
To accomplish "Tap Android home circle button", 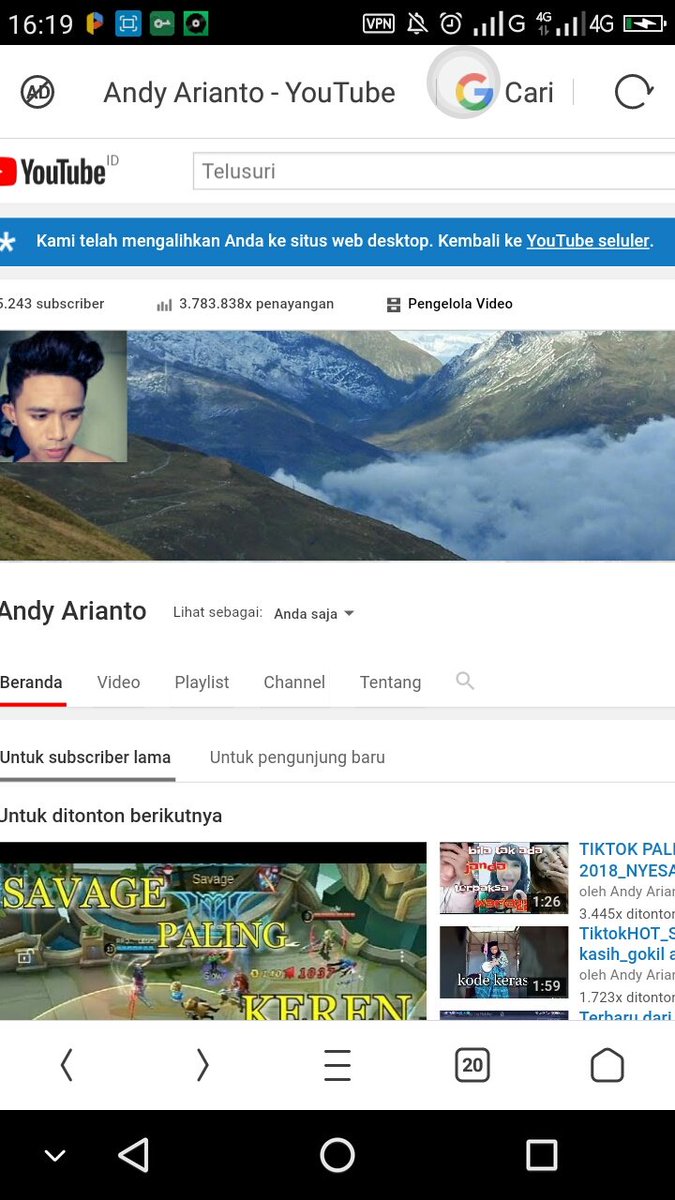I will pyautogui.click(x=337, y=1155).
